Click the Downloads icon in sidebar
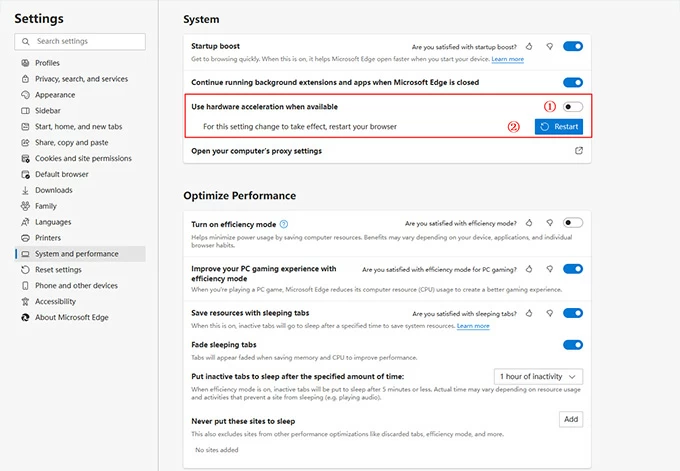Image resolution: width=680 pixels, height=471 pixels. (x=24, y=190)
